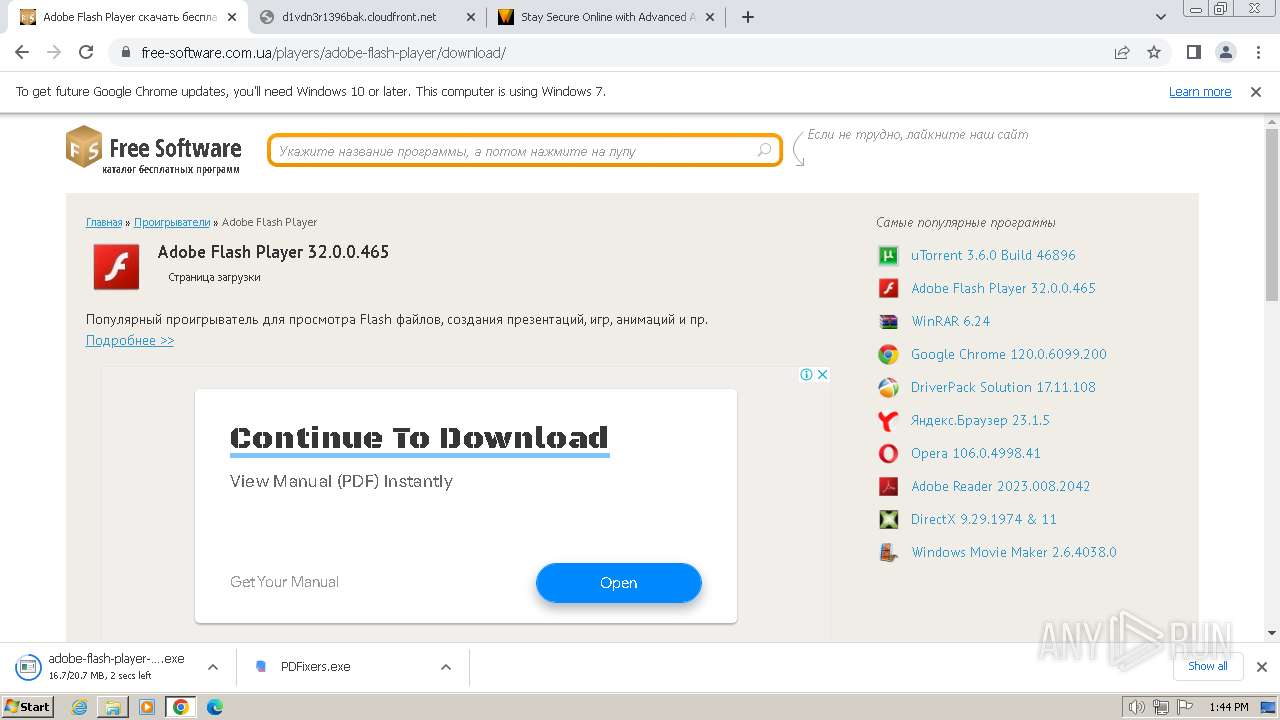Click Show all downloads button
Screen dimensions: 1280x720
pos(1207,666)
